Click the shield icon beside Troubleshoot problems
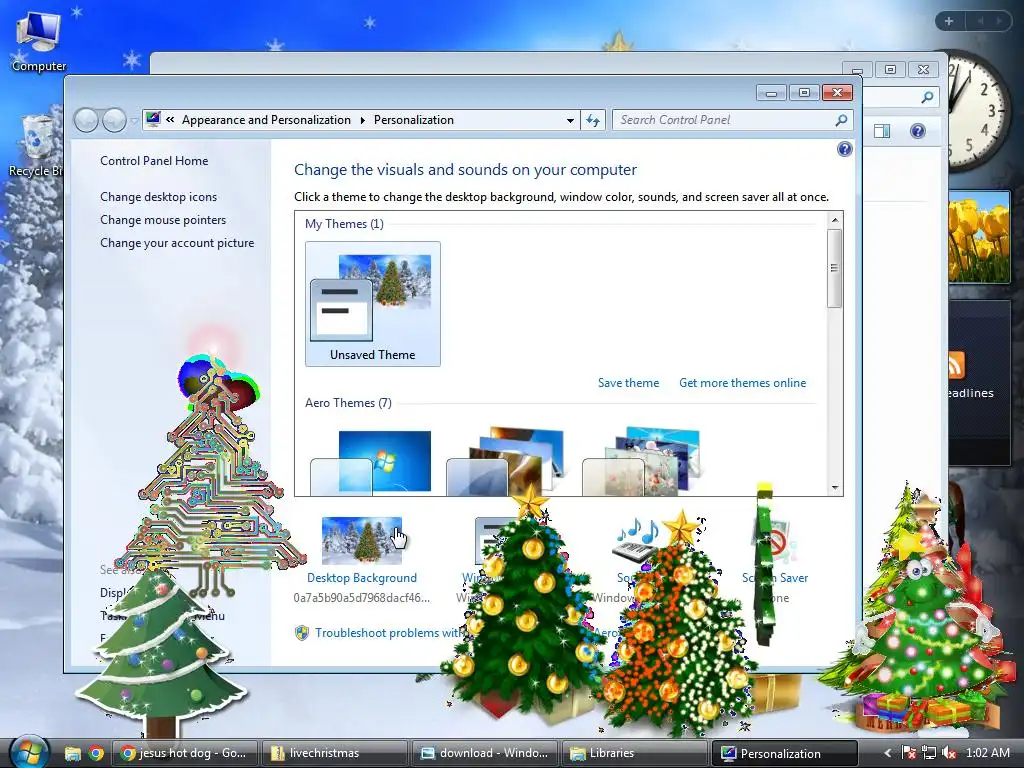This screenshot has width=1024, height=768. click(302, 633)
